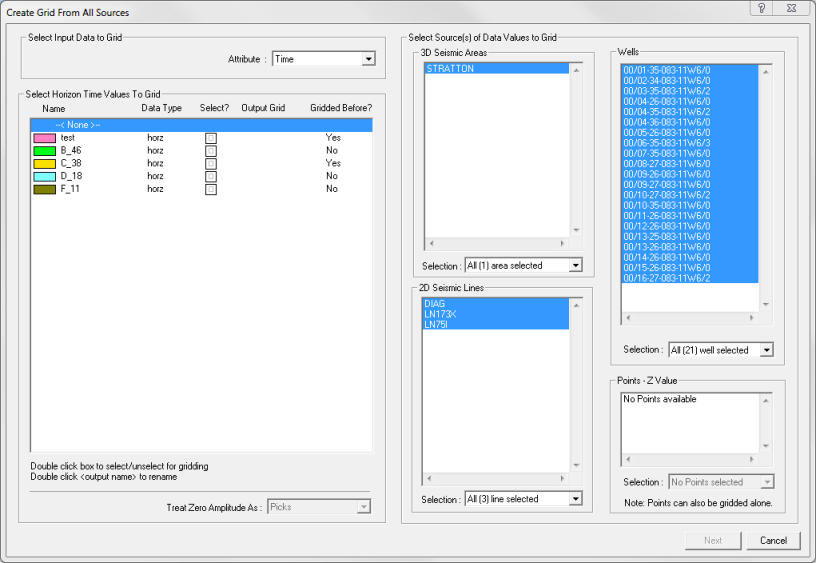Select STRATTON in 3D Seismic Areas list

[497, 69]
